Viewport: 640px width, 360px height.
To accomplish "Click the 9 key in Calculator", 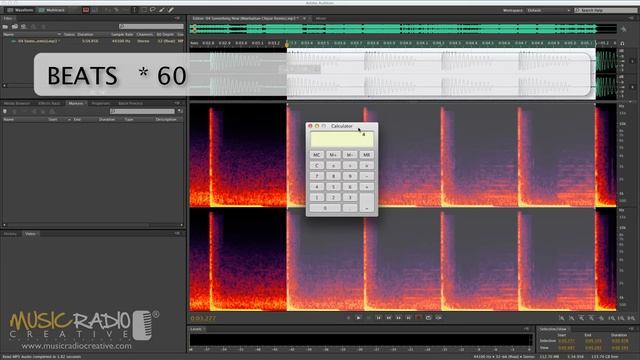I will [350, 176].
